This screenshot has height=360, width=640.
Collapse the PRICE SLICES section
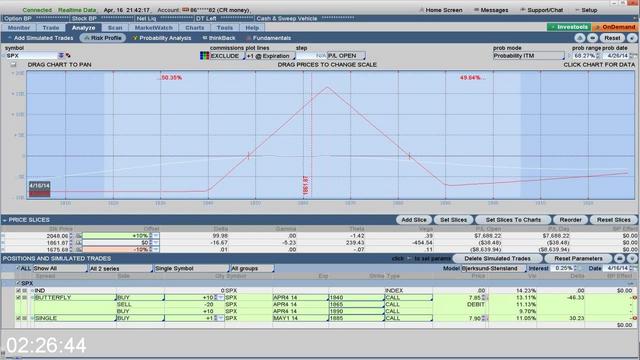click(x=5, y=220)
